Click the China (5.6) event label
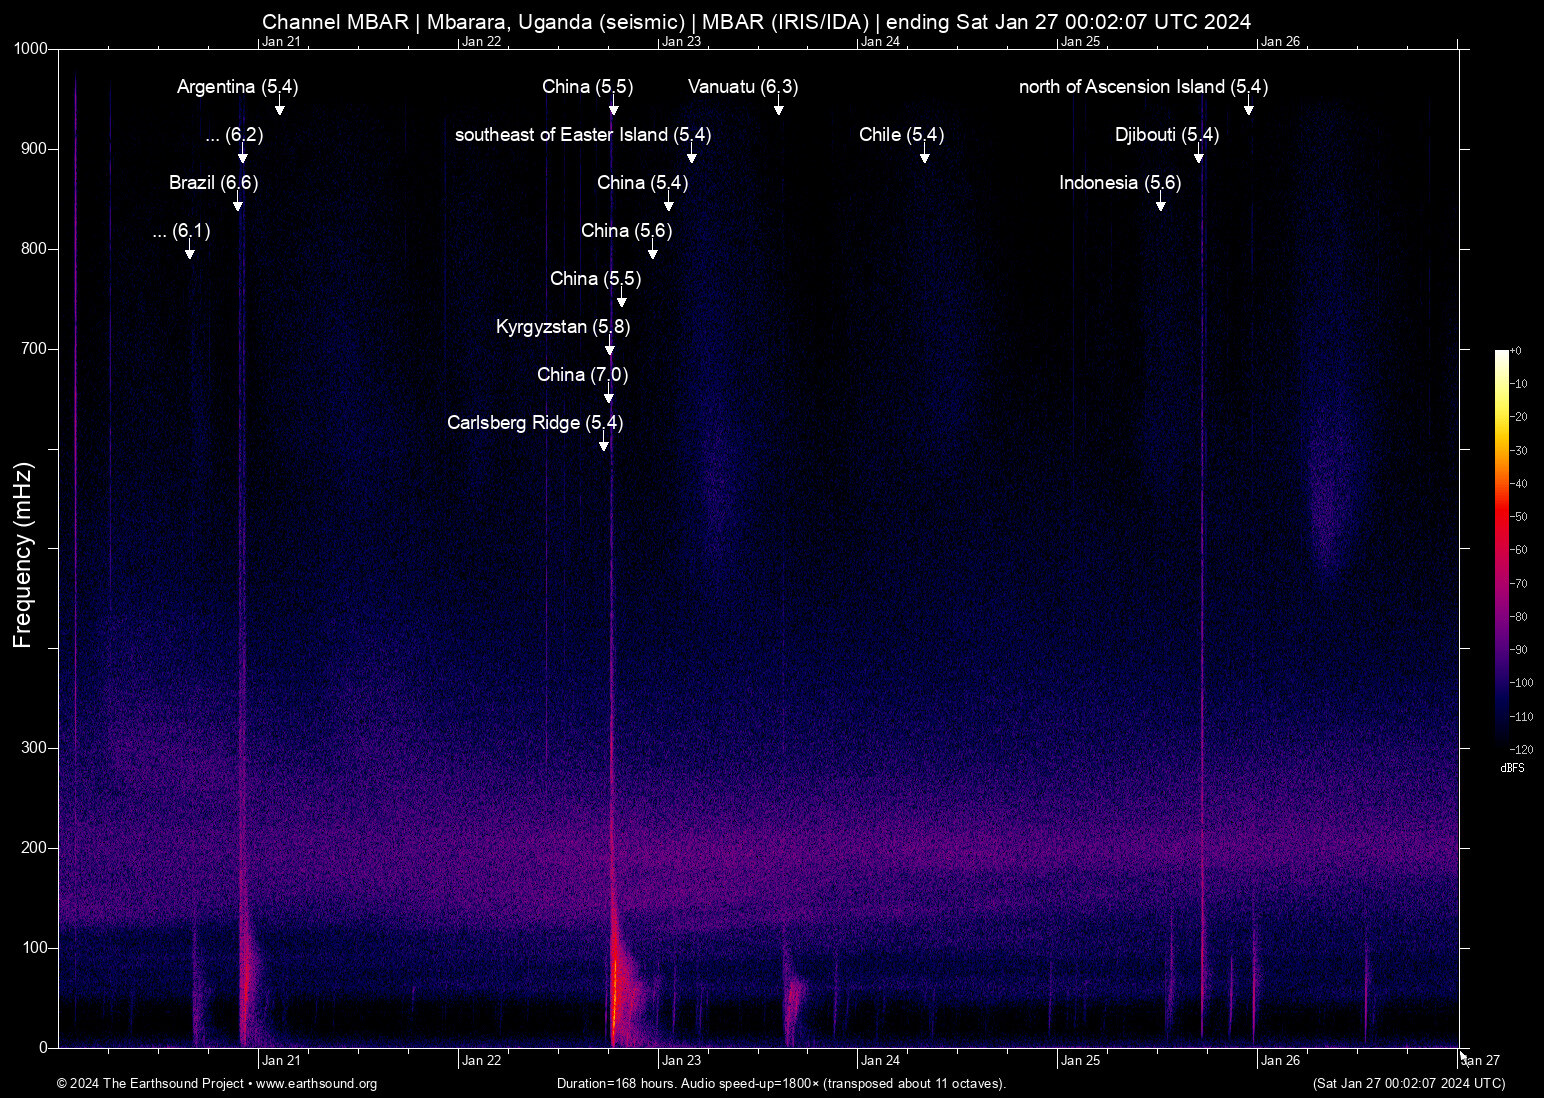This screenshot has height=1098, width=1544. click(x=626, y=231)
